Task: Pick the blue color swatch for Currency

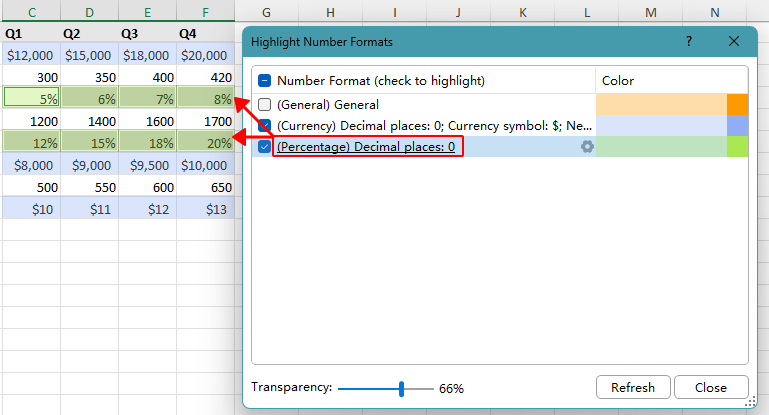Action: click(737, 126)
